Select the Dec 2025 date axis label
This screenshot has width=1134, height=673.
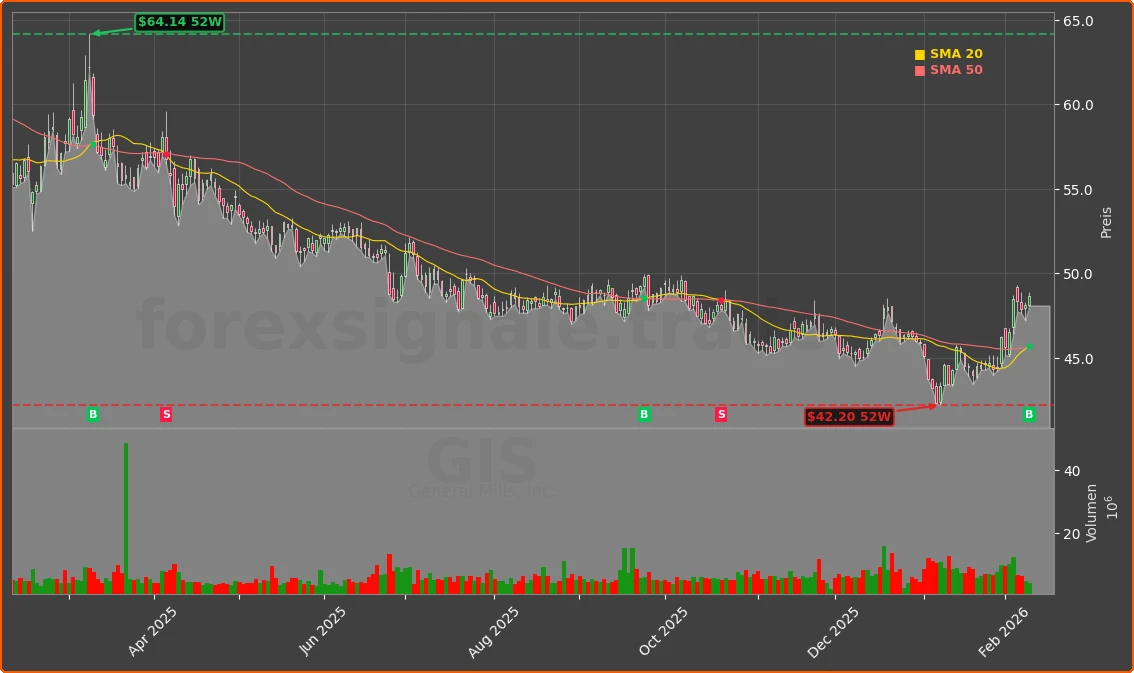tap(832, 631)
